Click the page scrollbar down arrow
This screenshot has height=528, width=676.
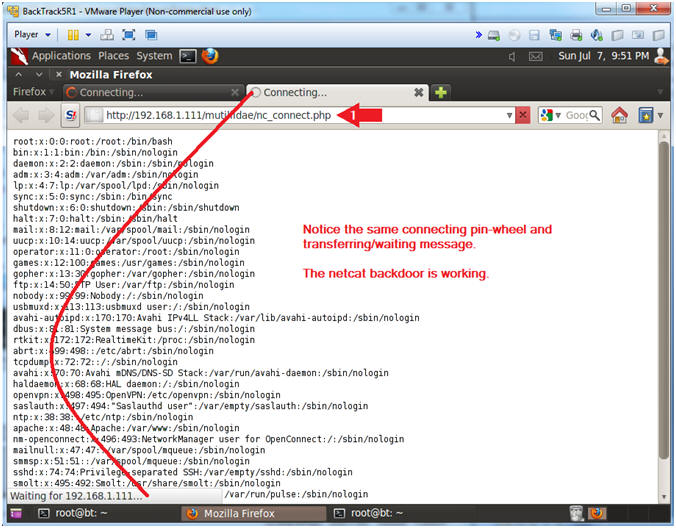click(664, 497)
